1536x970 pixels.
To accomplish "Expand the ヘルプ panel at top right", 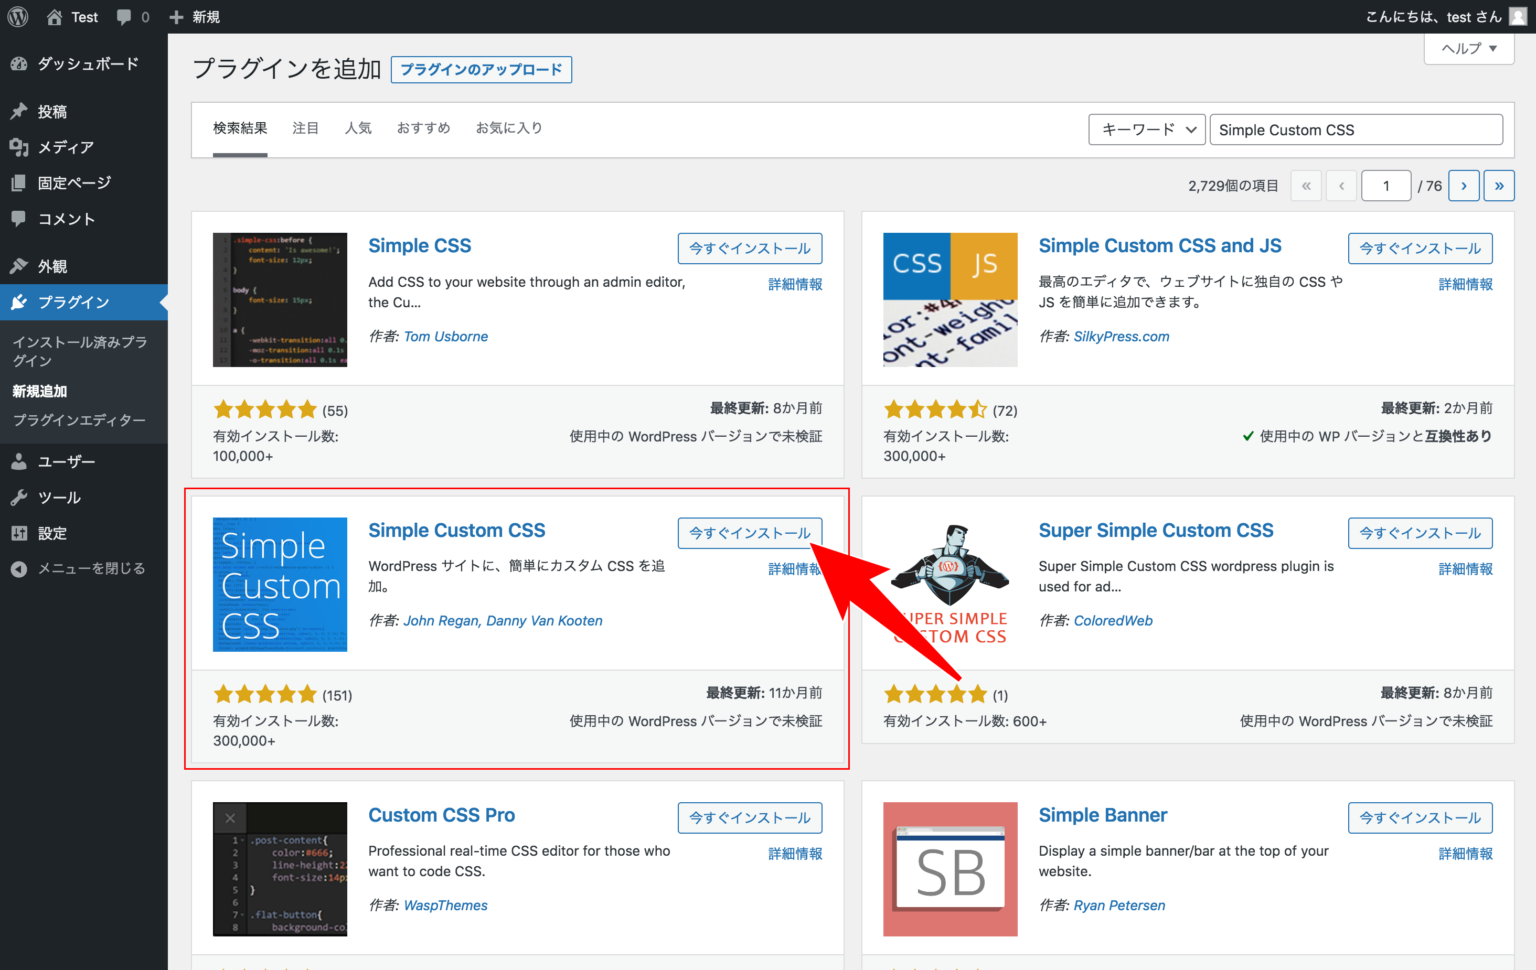I will tap(1468, 48).
